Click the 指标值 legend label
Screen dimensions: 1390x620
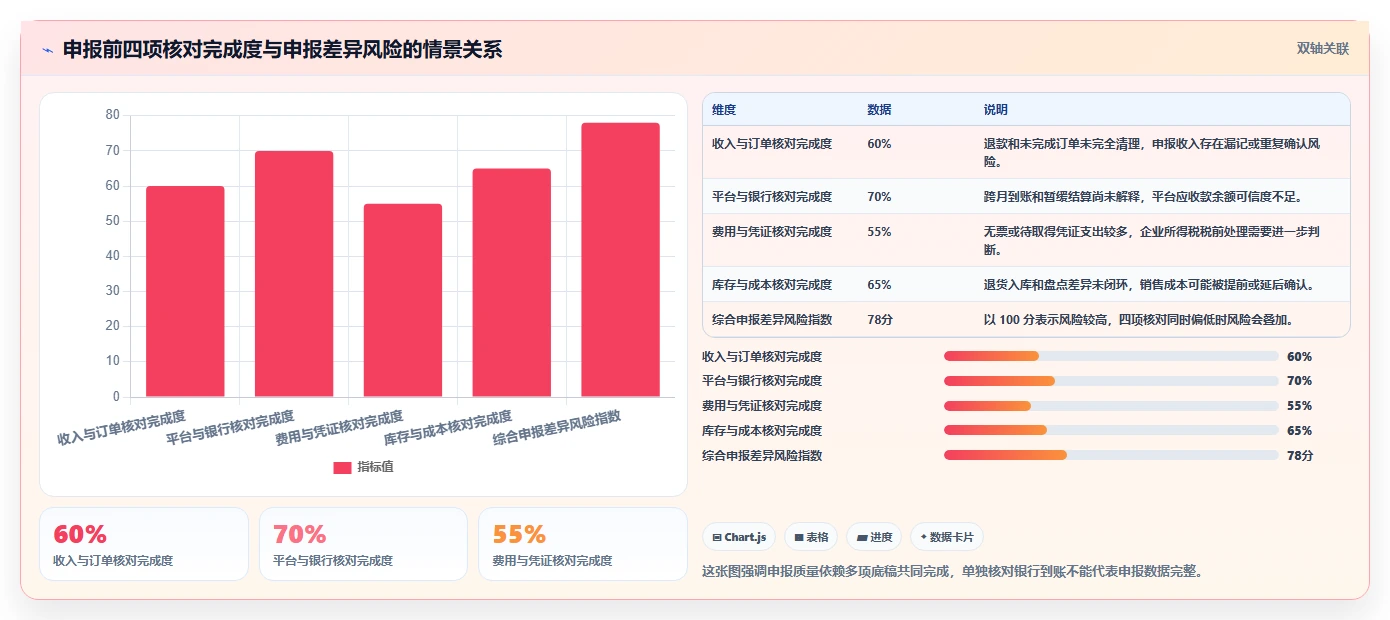(376, 467)
